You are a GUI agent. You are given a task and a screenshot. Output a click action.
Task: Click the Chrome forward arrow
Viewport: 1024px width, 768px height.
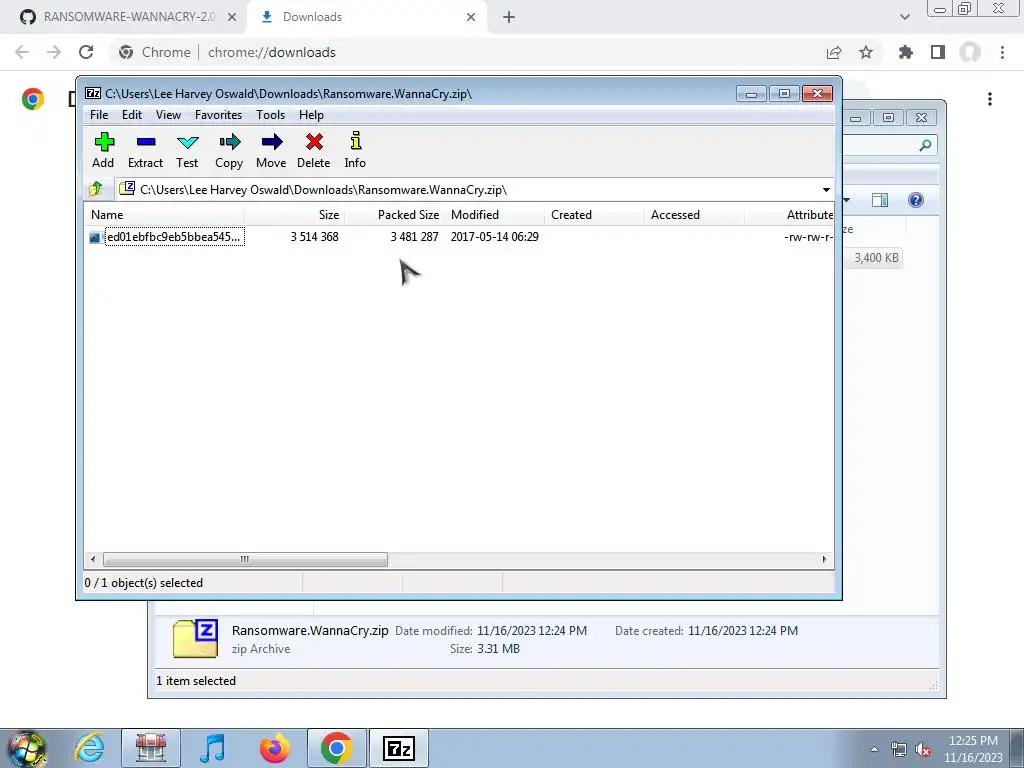point(54,52)
